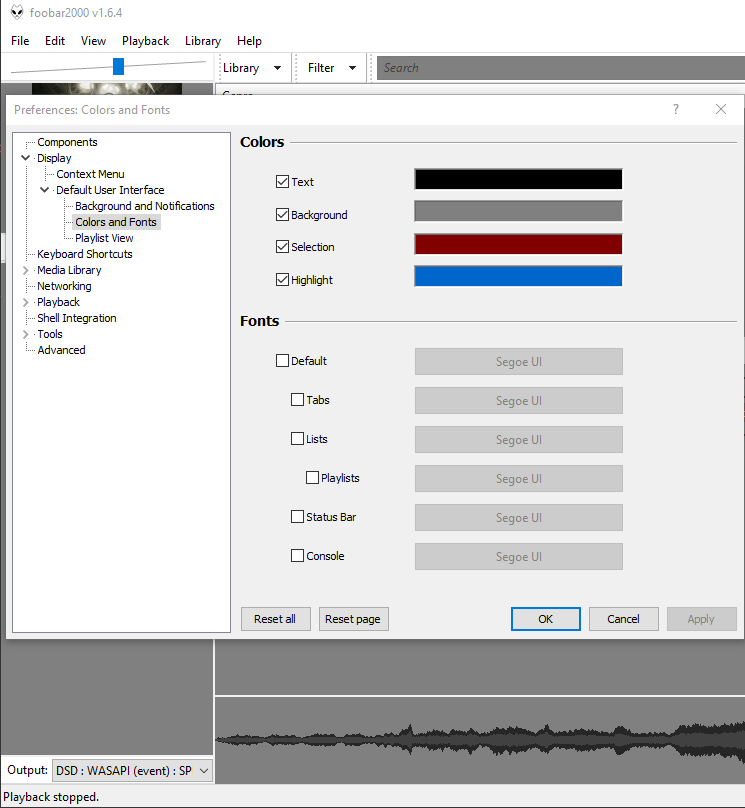745x808 pixels.
Task: Select Playlist View tree item
Action: 104,238
